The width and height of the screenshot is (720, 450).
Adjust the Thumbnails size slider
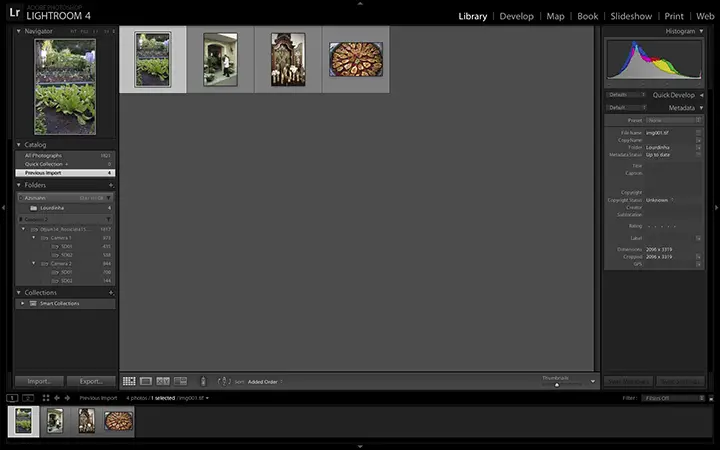(x=557, y=385)
